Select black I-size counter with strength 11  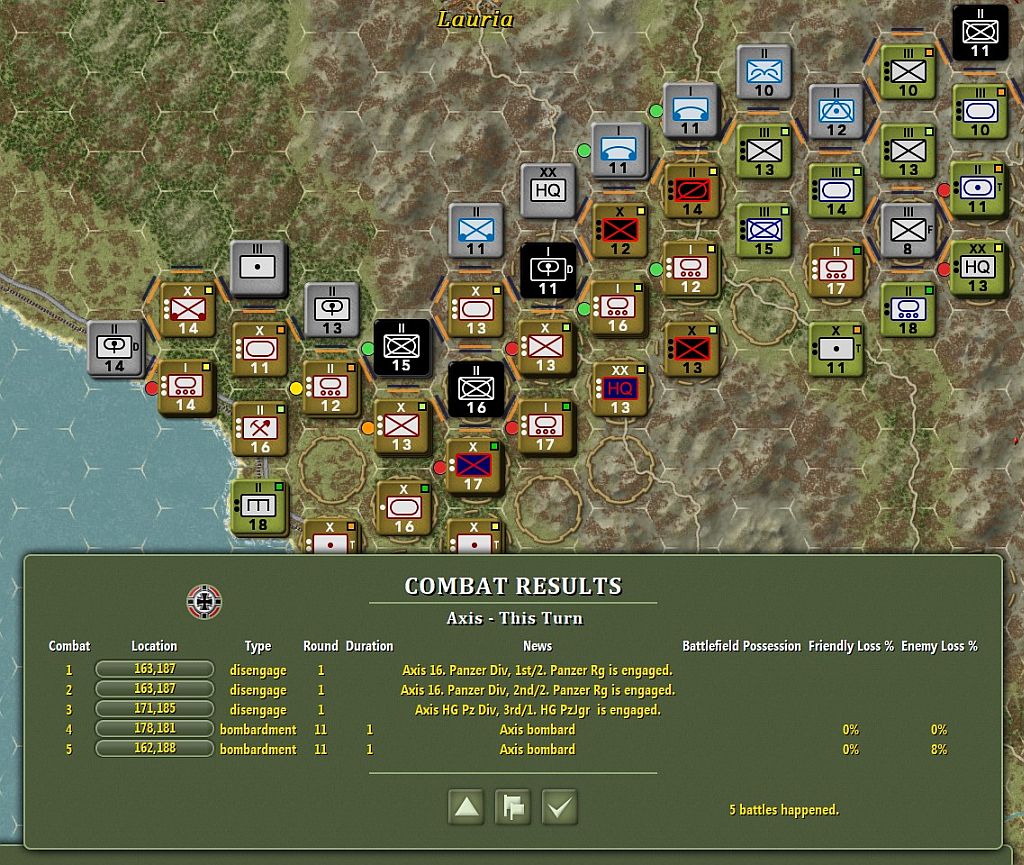(x=548, y=270)
